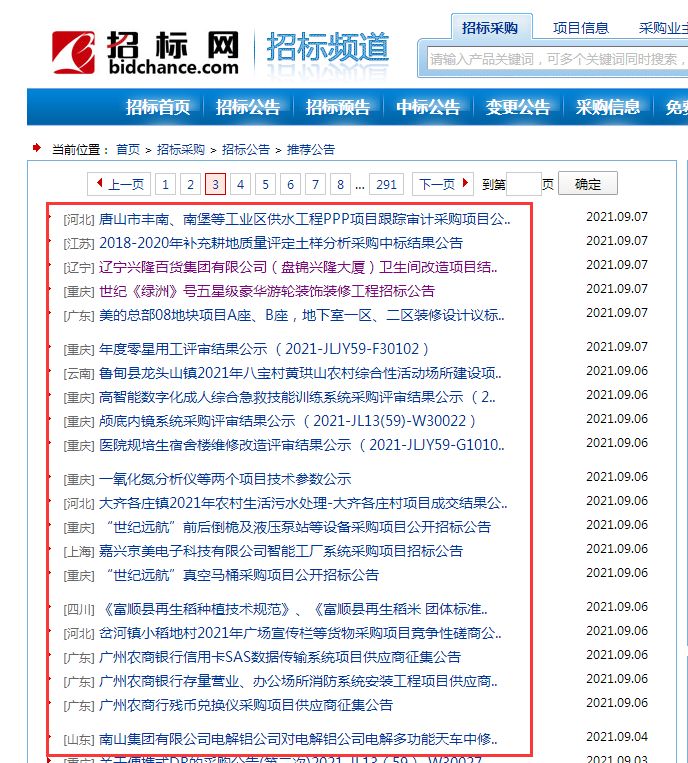
Task: Click date 2021.09.04 on 南山集团 row
Action: pos(617,737)
